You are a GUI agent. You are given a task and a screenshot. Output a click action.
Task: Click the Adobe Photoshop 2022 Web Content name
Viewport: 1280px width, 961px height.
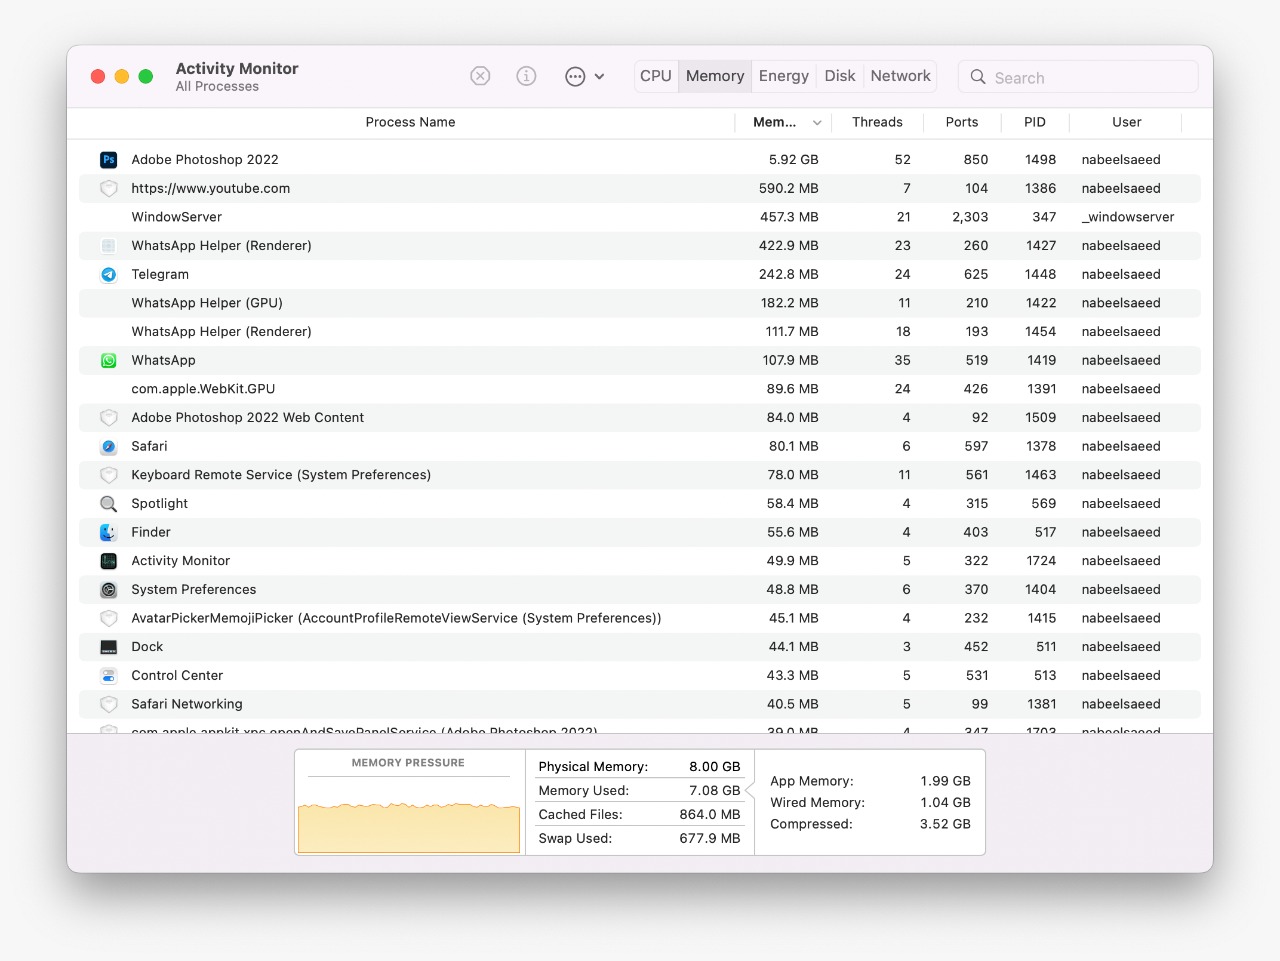click(248, 418)
